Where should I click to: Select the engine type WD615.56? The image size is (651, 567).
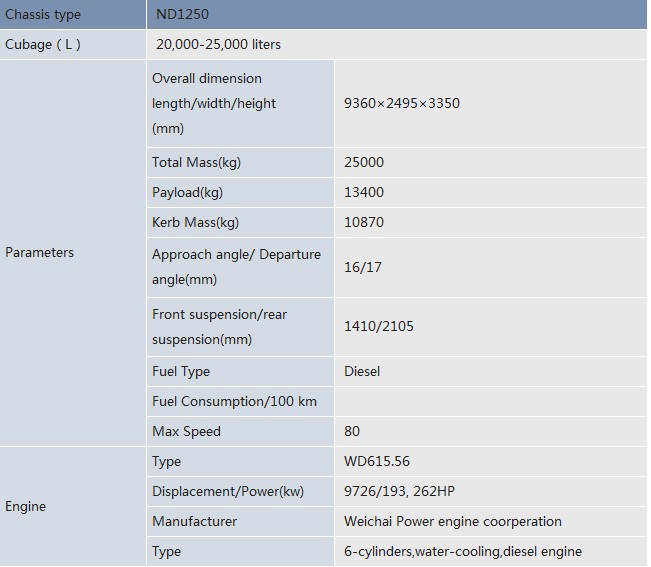click(377, 461)
